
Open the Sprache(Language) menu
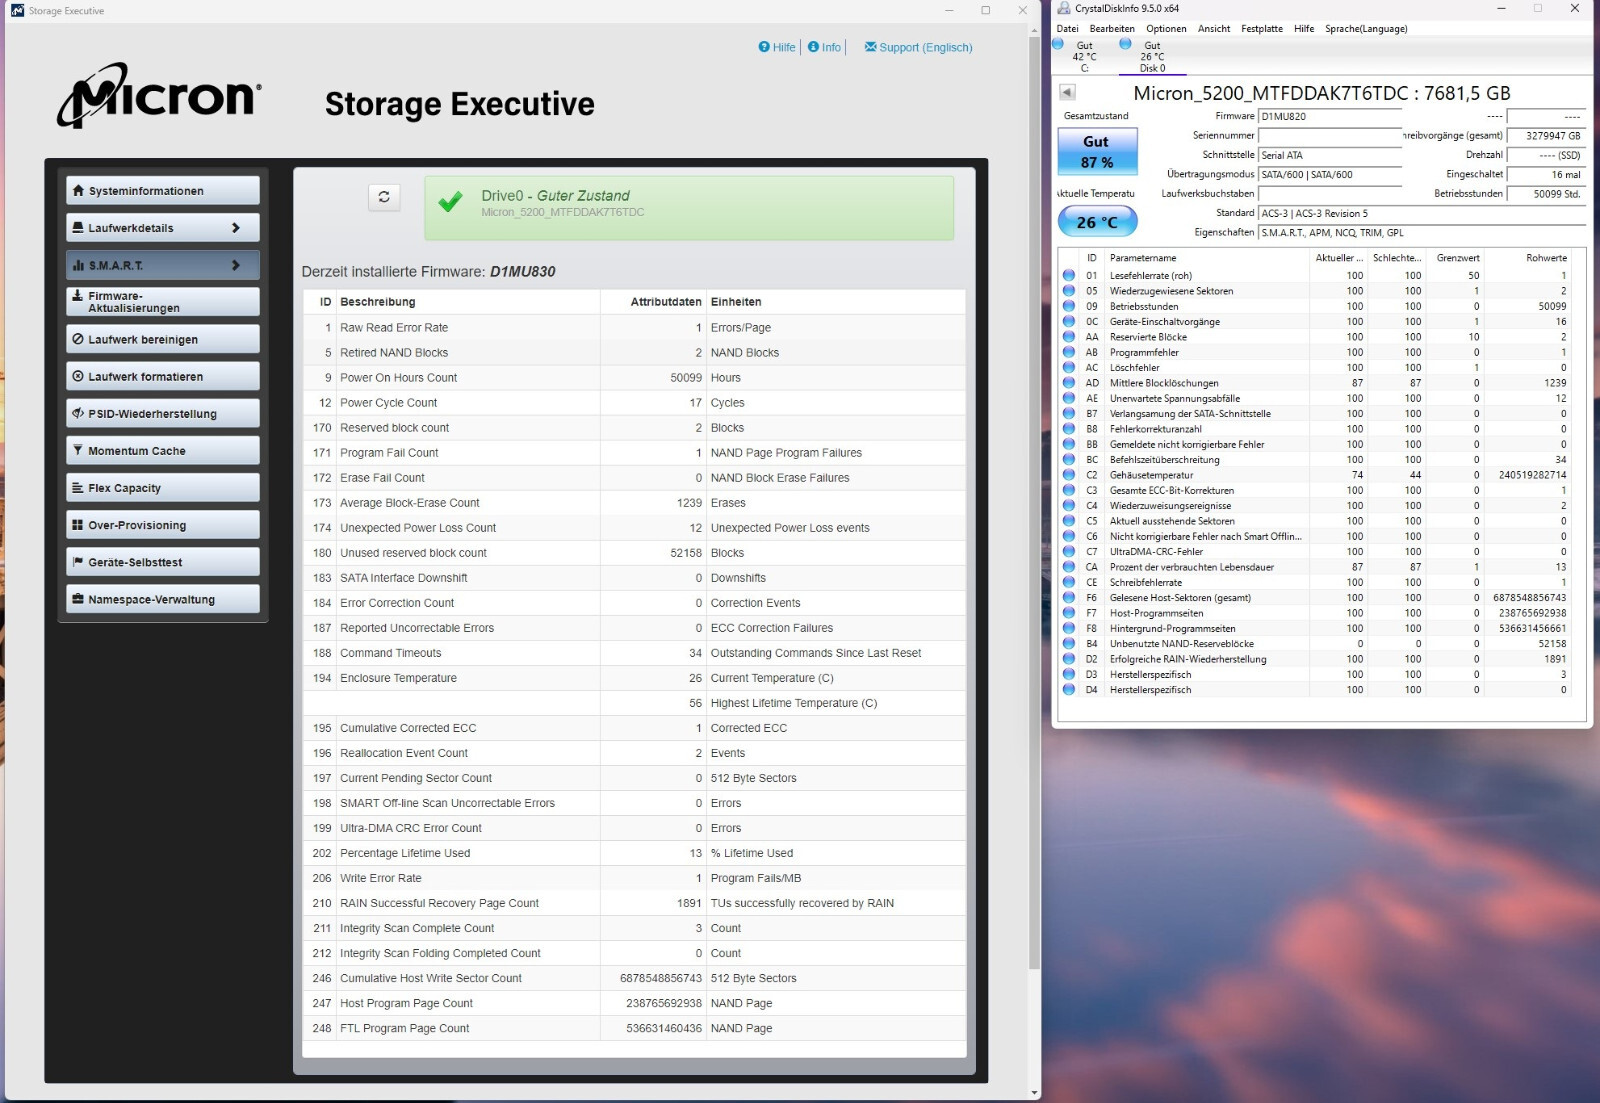1366,29
